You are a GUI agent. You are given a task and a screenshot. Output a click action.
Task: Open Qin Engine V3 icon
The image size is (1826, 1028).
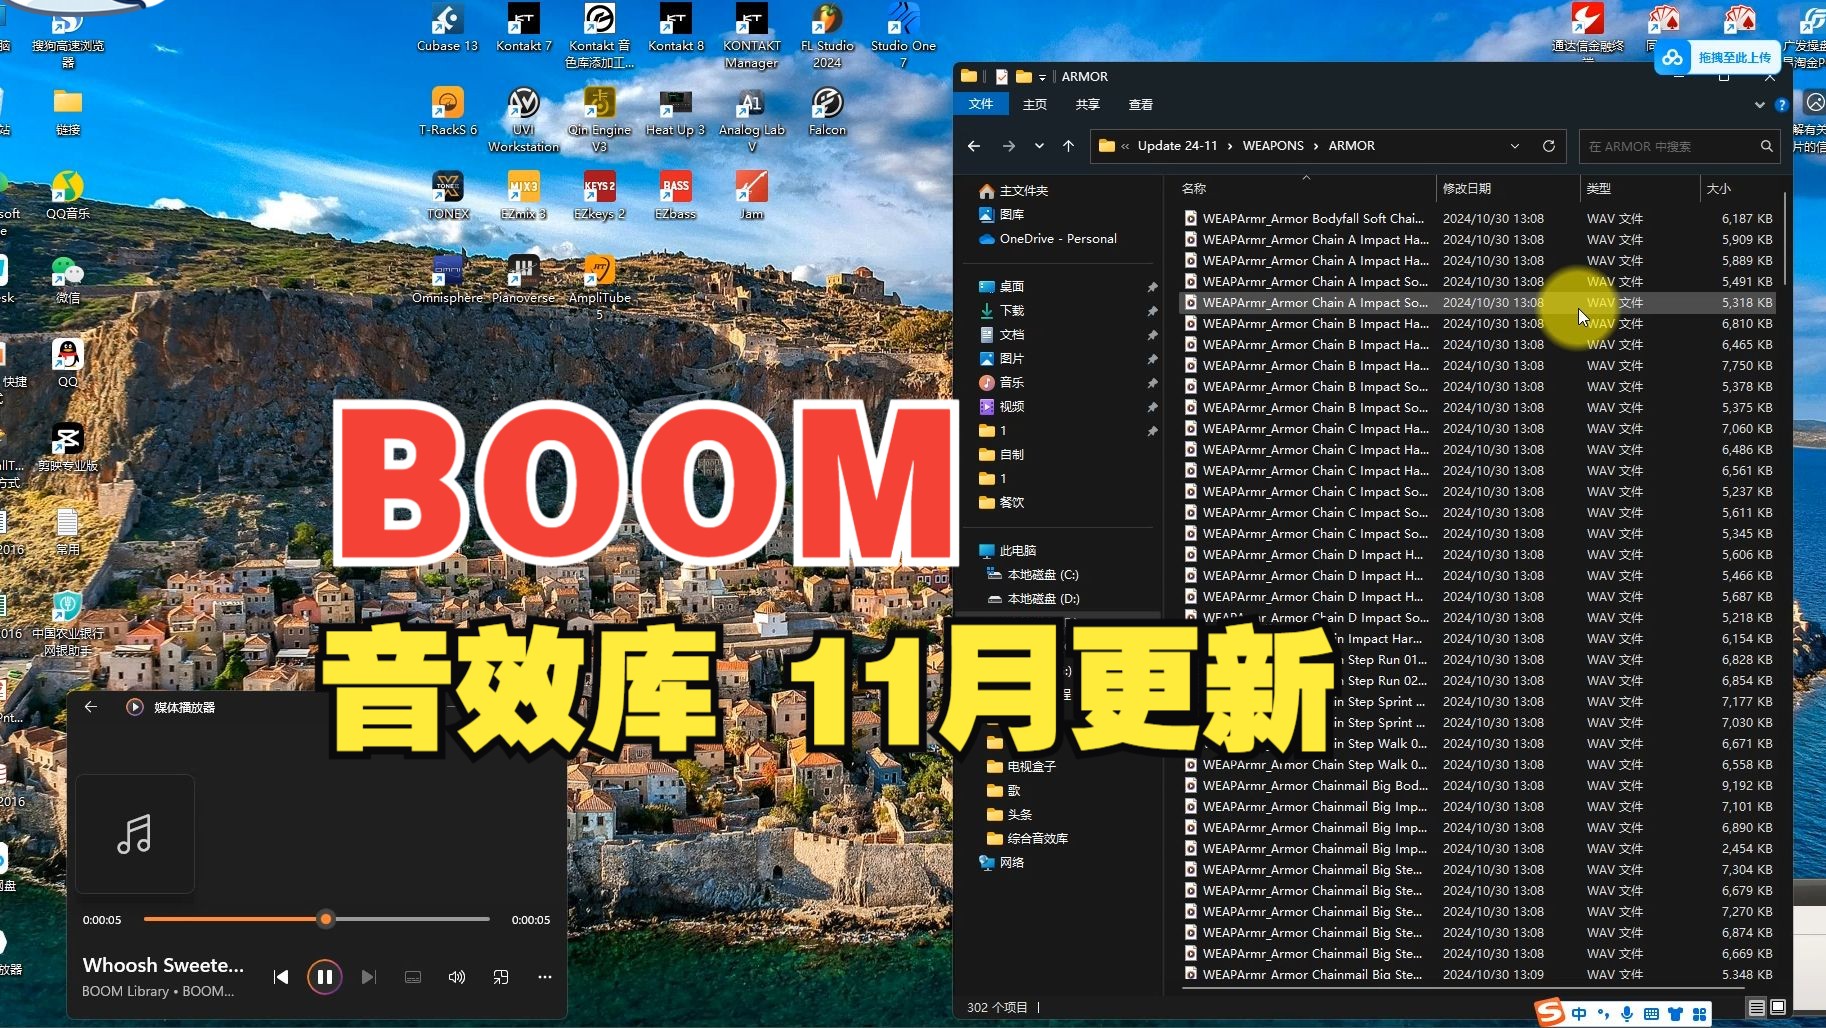coord(599,120)
